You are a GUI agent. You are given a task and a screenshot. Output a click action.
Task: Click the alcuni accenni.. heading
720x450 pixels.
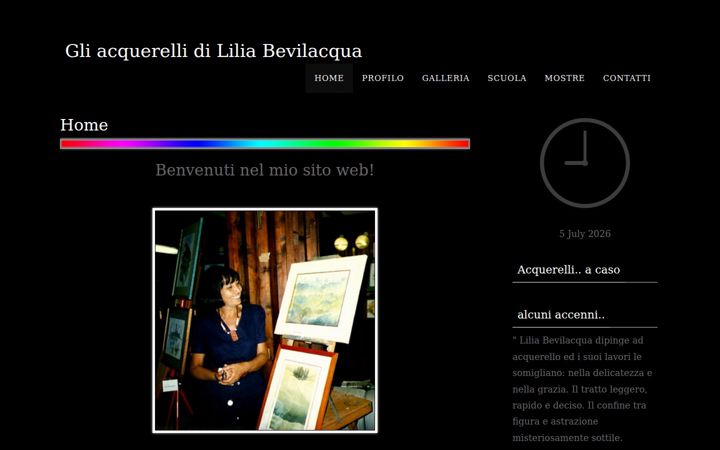561,315
